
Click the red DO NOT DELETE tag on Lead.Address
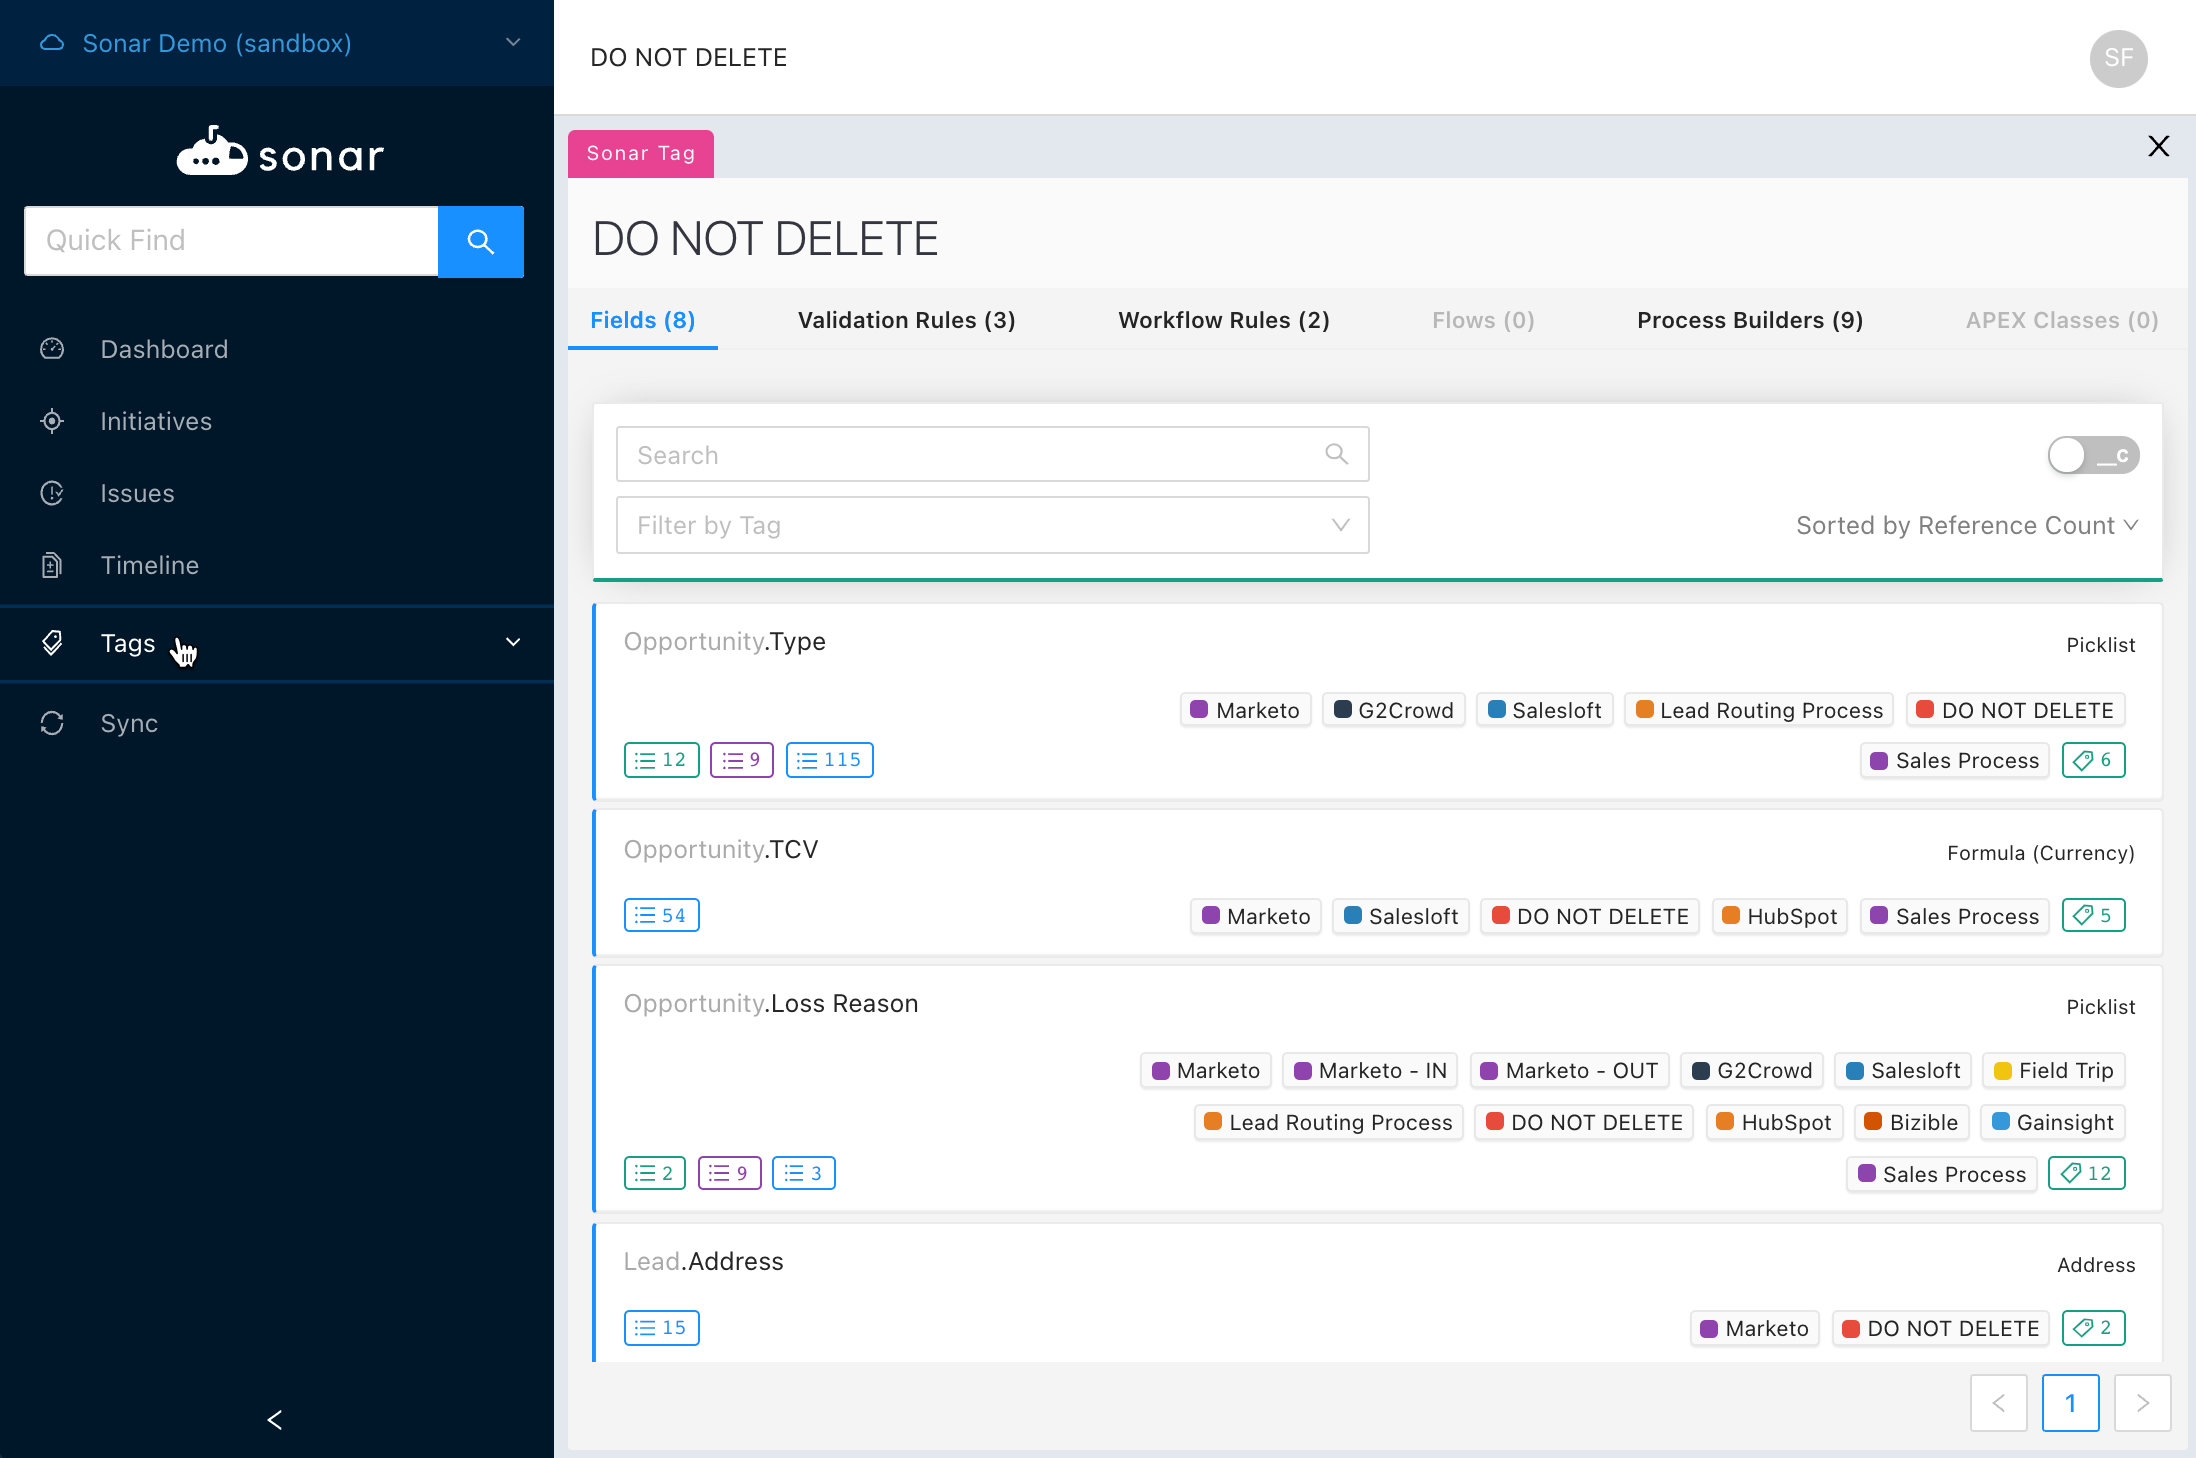point(1940,1328)
